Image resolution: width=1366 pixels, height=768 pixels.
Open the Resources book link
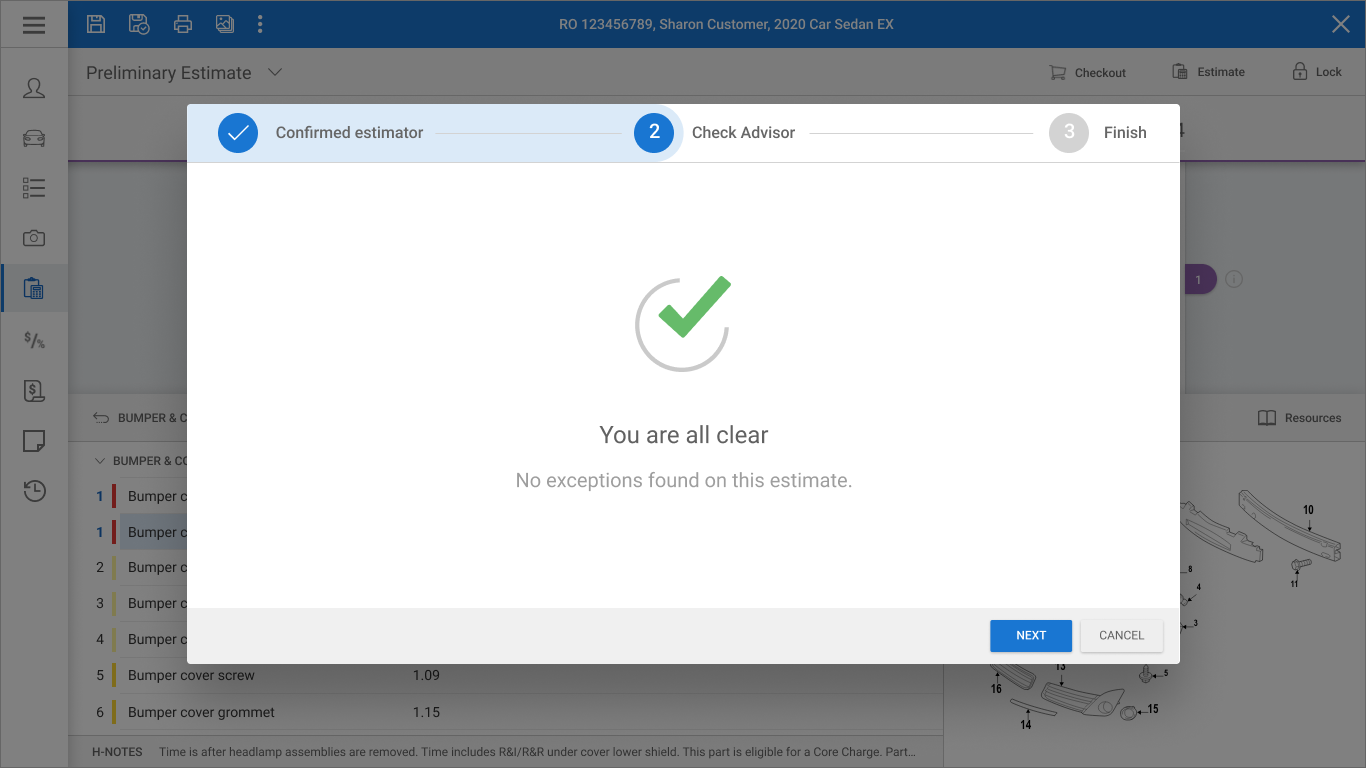(x=1299, y=418)
